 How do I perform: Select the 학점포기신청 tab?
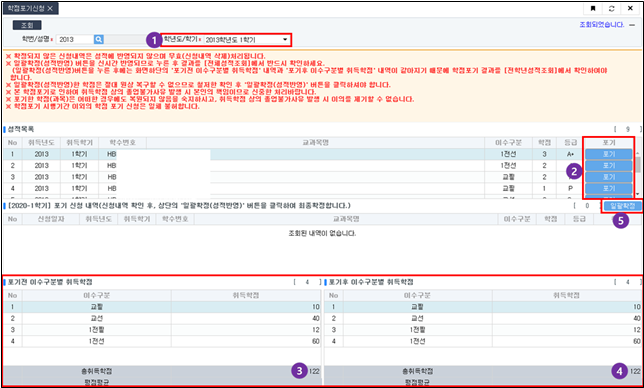tap(26, 9)
